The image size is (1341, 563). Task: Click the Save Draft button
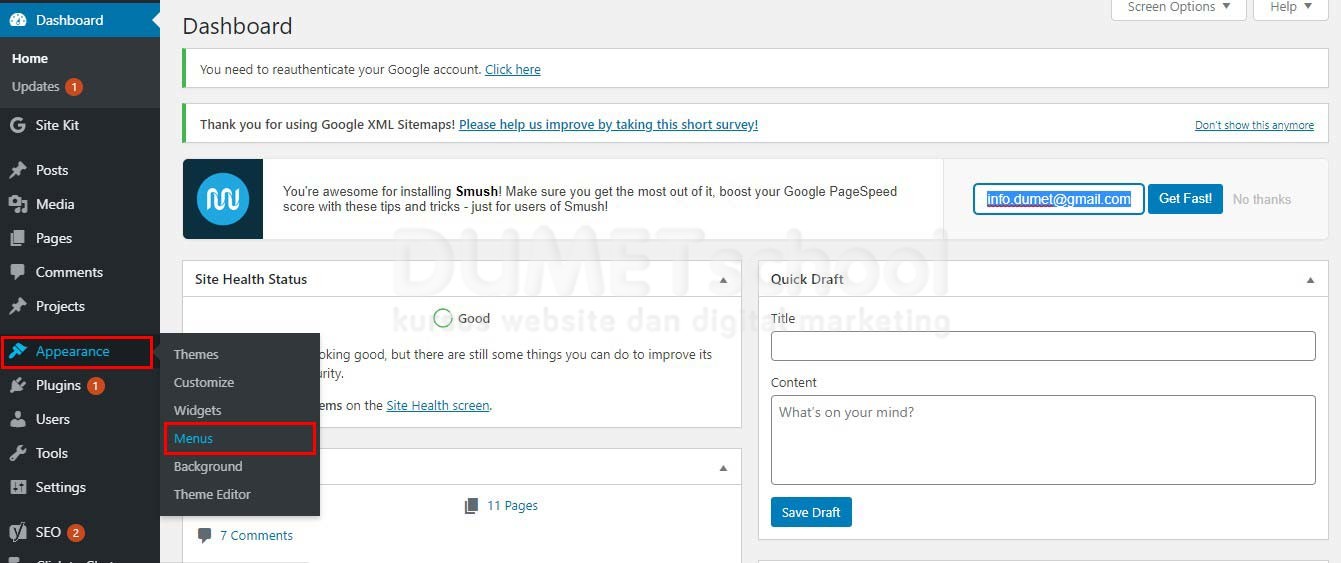[811, 512]
